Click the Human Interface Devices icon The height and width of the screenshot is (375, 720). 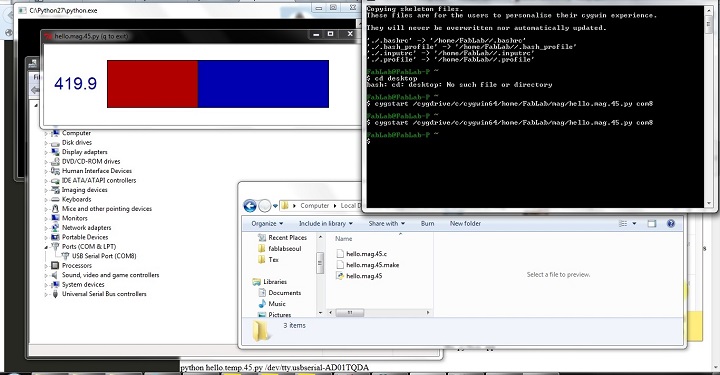coord(56,171)
